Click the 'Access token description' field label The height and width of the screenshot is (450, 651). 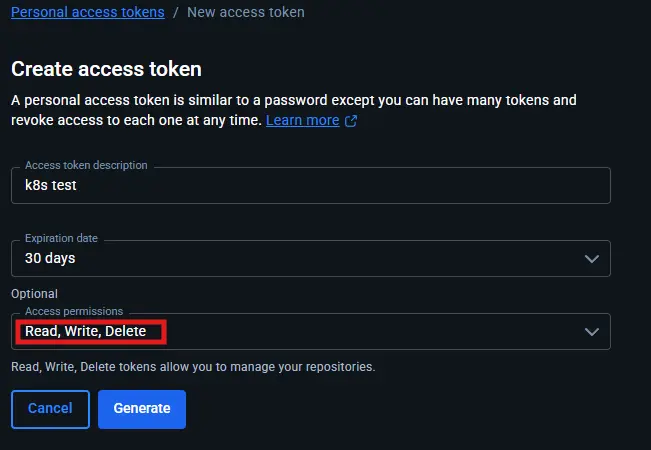point(86,165)
